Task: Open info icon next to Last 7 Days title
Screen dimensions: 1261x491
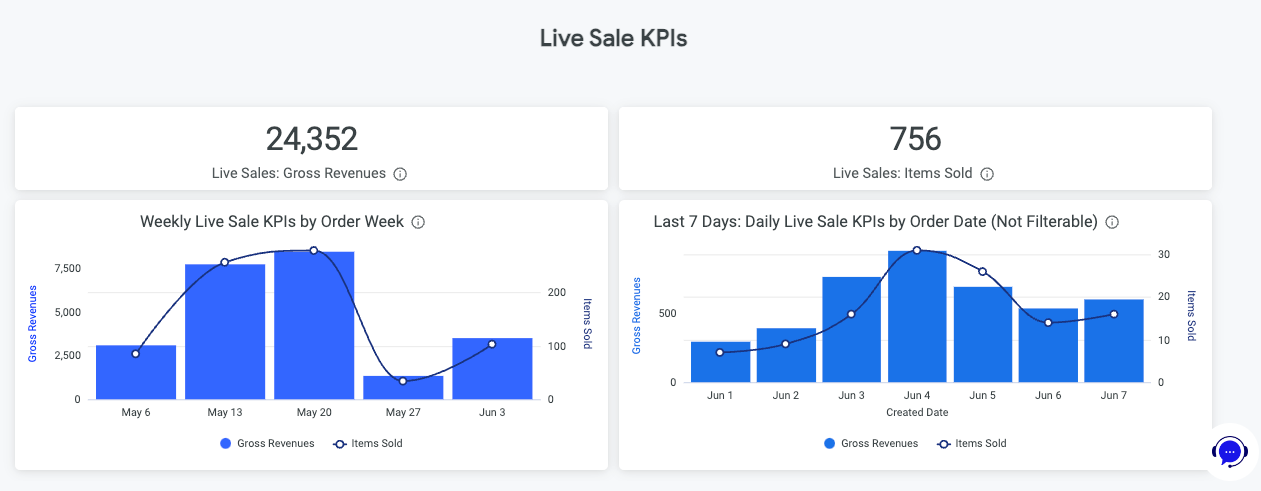Action: 1112,222
